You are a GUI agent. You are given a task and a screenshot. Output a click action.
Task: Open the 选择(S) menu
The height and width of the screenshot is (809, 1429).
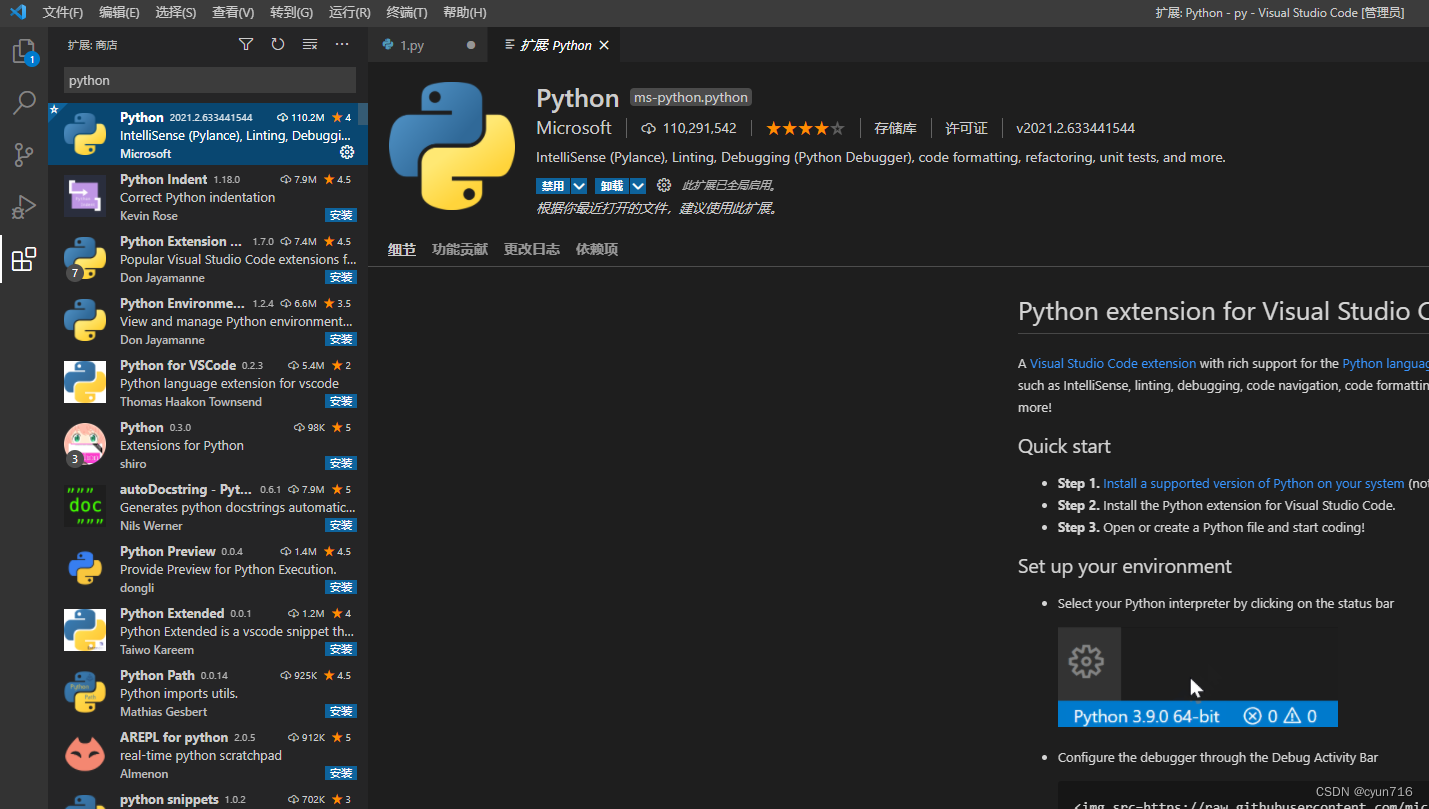[176, 12]
